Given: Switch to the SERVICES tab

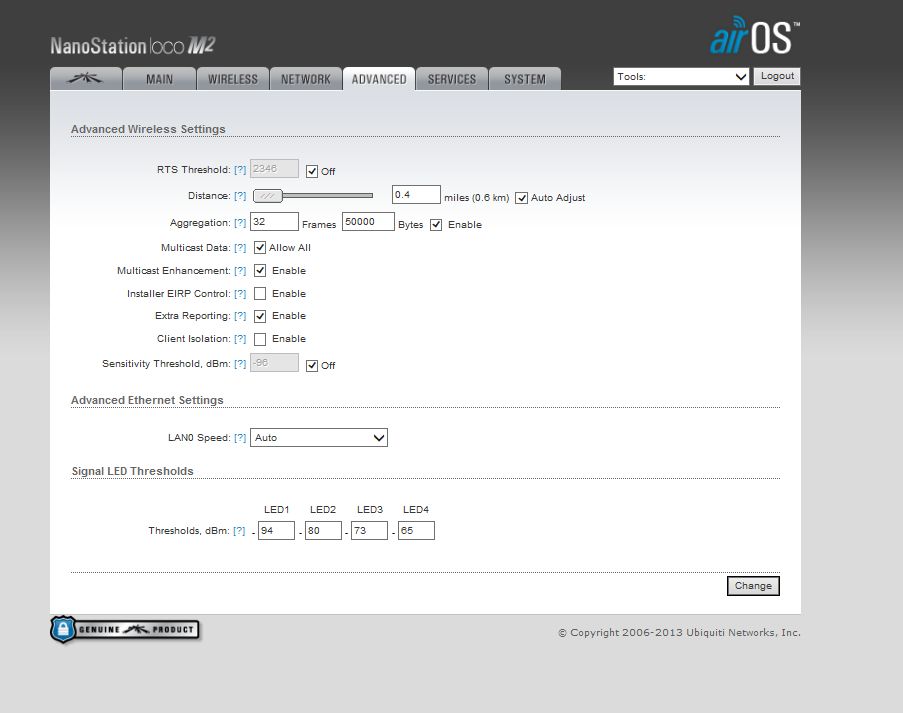Looking at the screenshot, I should [452, 79].
